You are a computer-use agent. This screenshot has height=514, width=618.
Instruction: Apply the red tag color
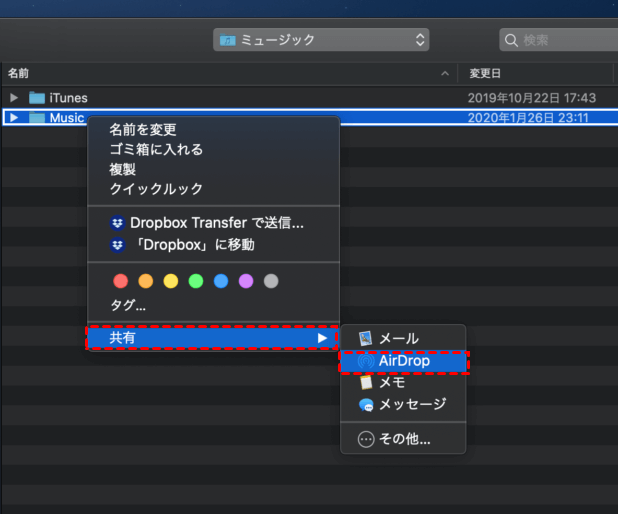coord(121,281)
